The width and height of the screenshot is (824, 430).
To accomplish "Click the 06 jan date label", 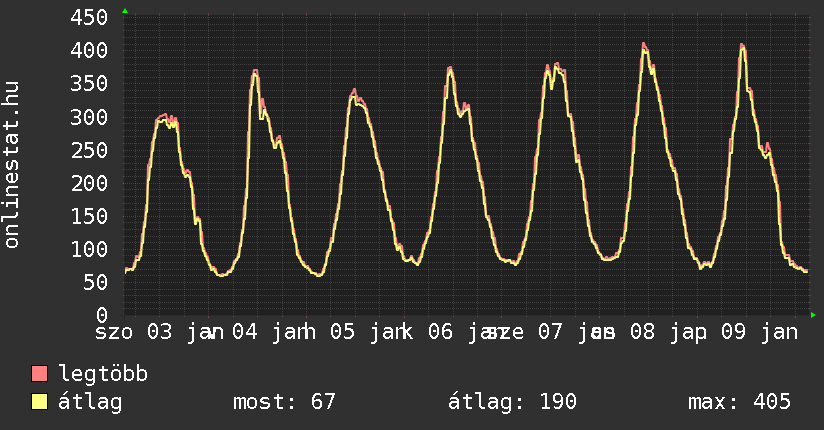I will (466, 331).
